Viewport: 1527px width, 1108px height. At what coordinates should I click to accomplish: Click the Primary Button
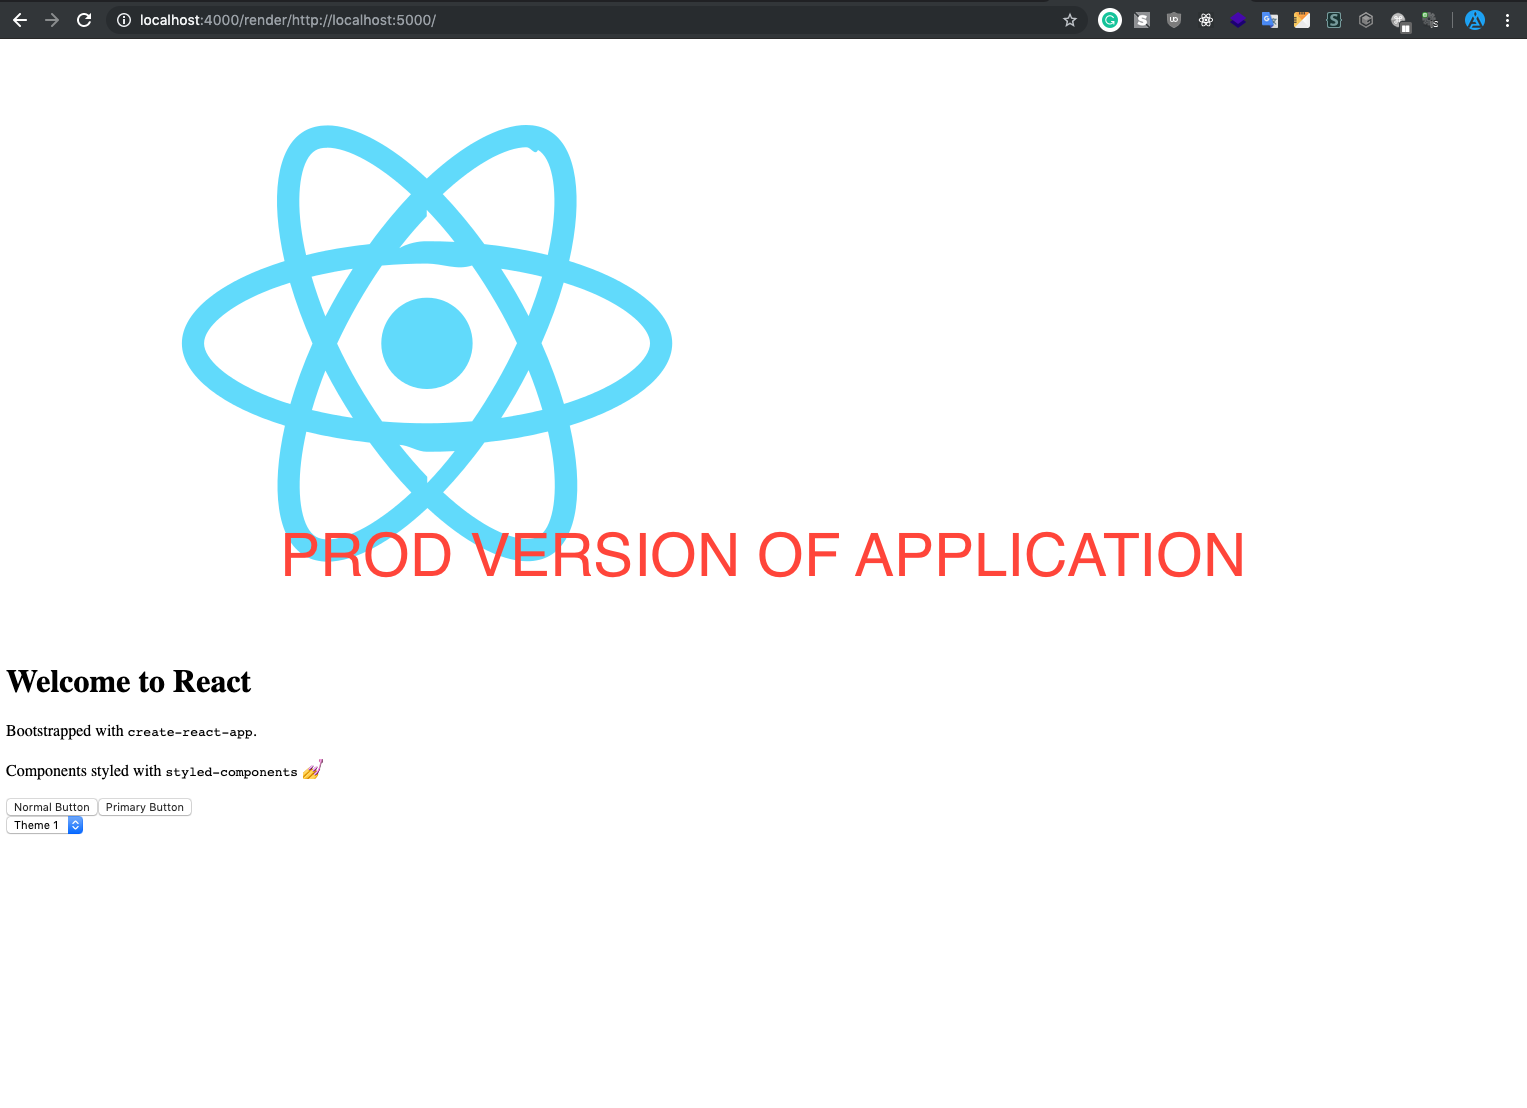point(144,807)
